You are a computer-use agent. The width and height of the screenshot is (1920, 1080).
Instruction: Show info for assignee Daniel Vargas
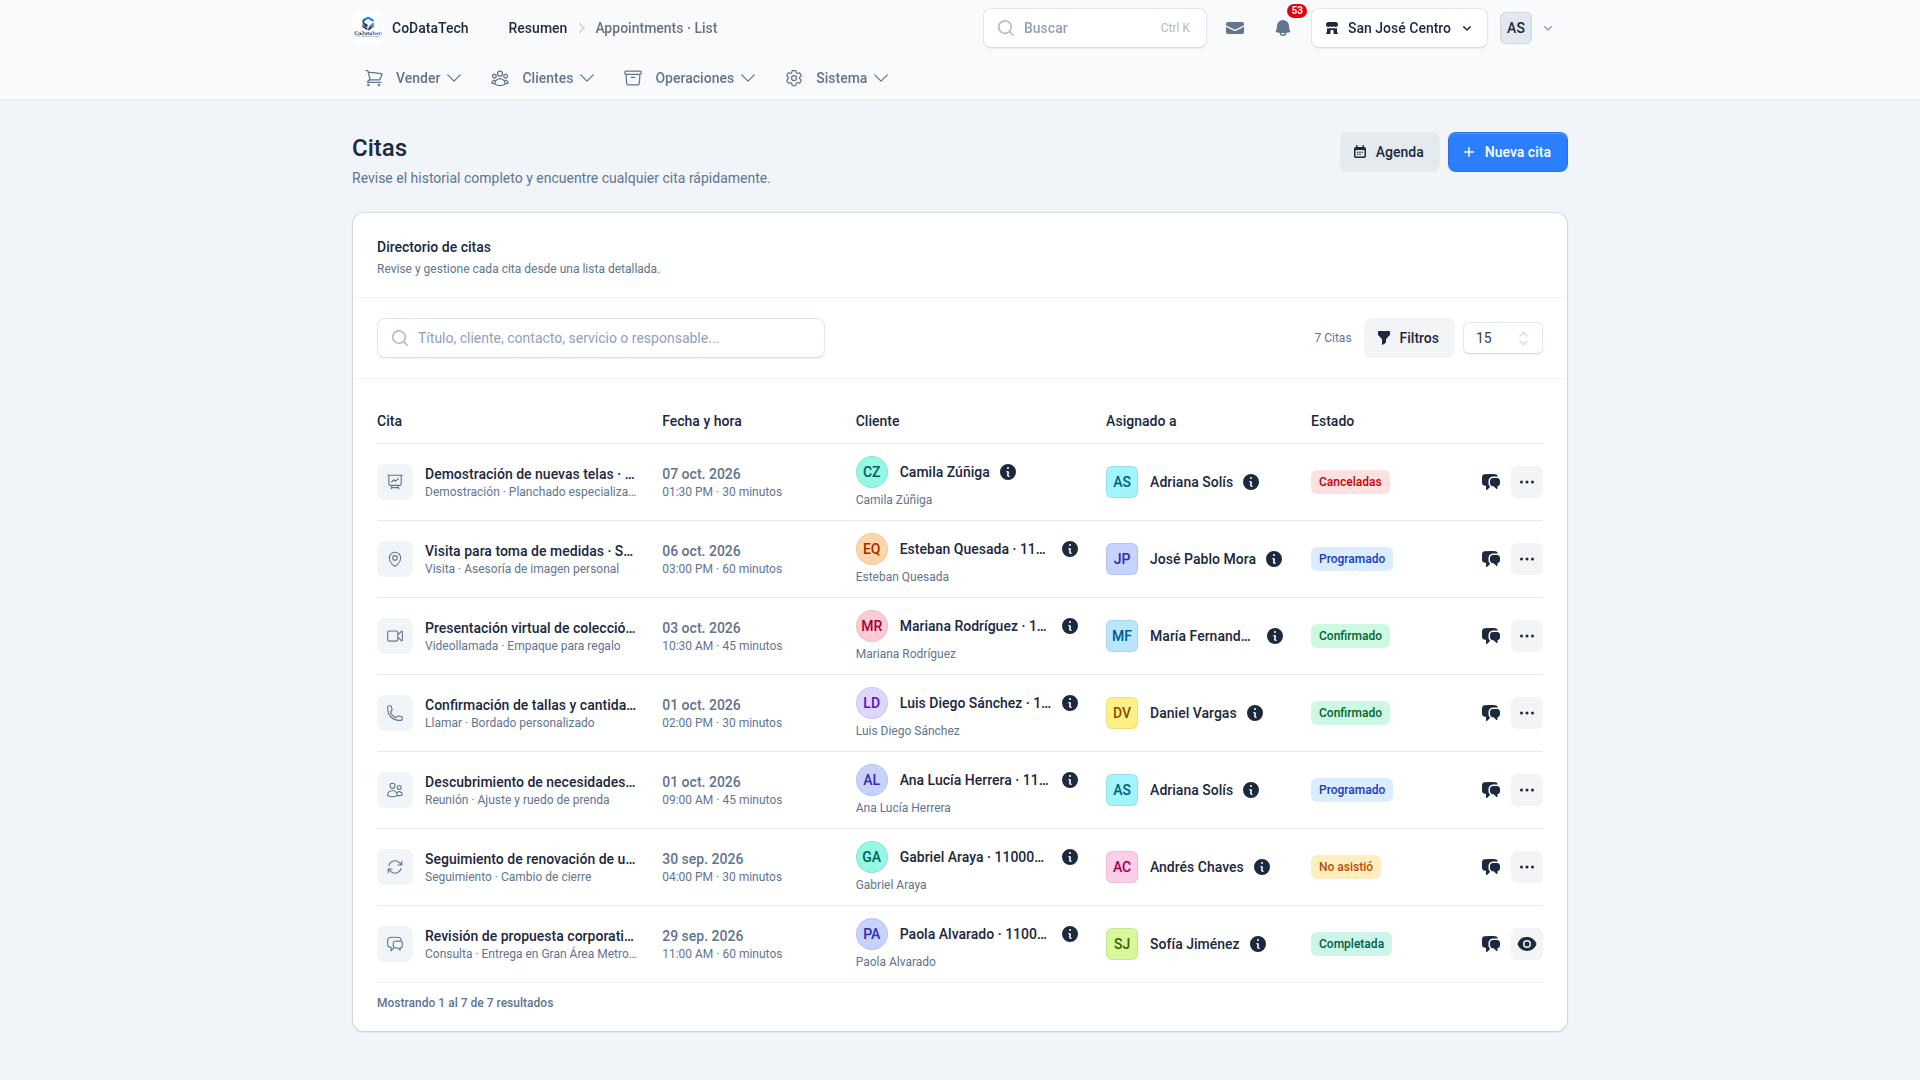tap(1255, 713)
